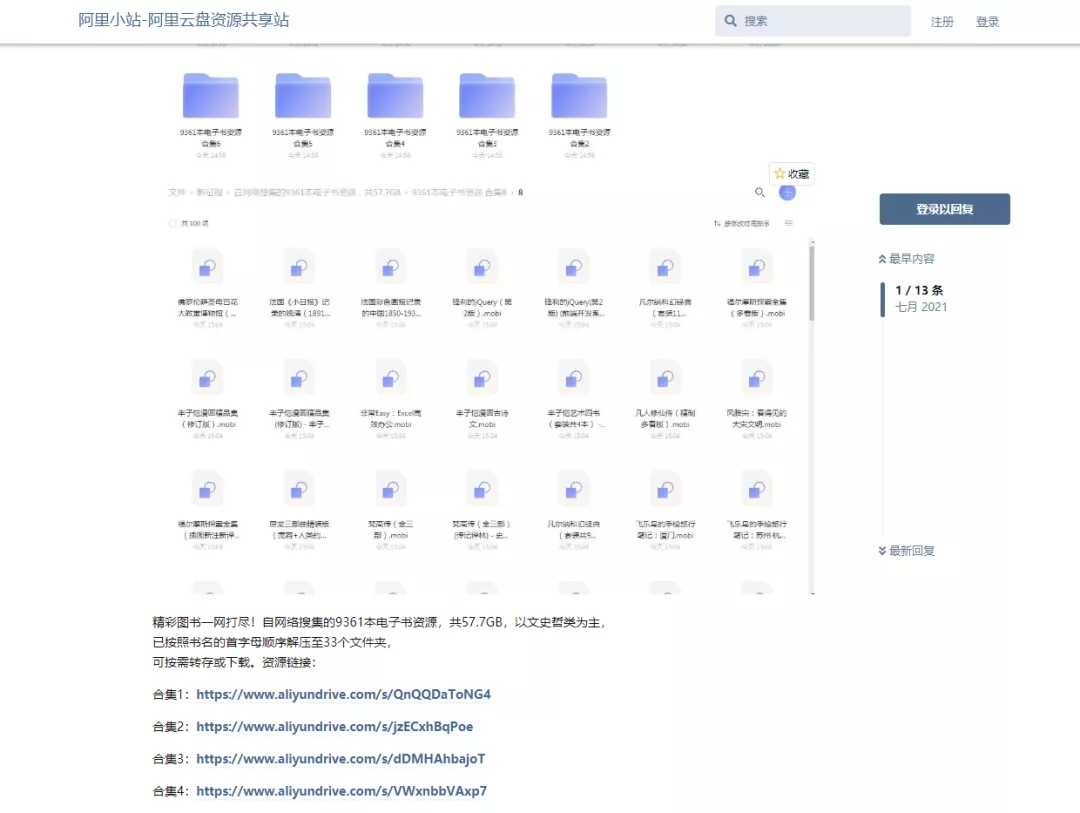Click the list view icon beside the sort option
The image size is (1080, 813).
click(x=789, y=223)
